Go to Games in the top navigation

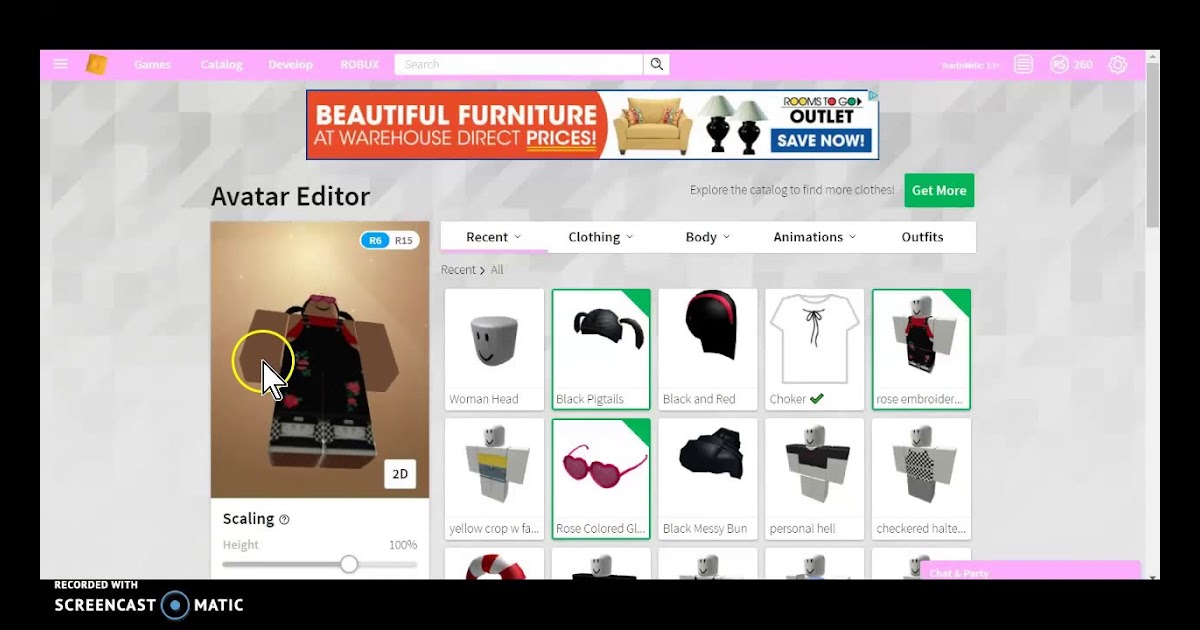point(152,64)
